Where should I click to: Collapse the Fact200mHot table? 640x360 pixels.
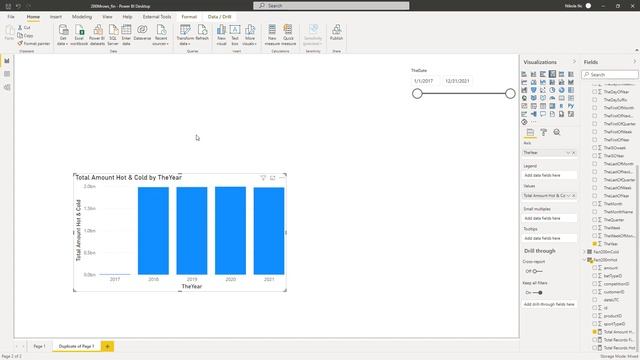(584, 260)
